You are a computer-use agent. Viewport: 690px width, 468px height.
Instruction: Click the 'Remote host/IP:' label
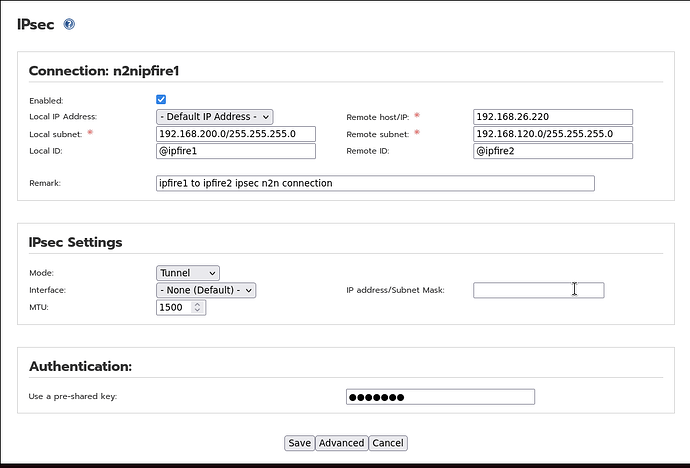click(x=378, y=117)
